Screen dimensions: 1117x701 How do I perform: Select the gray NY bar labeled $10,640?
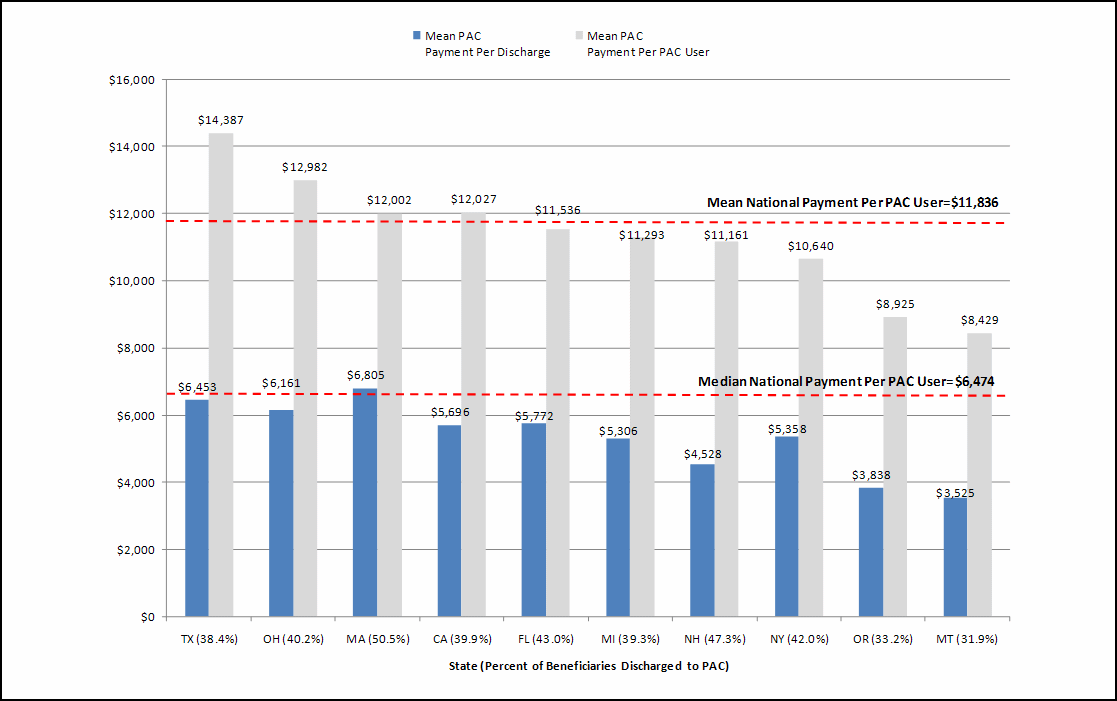click(811, 437)
